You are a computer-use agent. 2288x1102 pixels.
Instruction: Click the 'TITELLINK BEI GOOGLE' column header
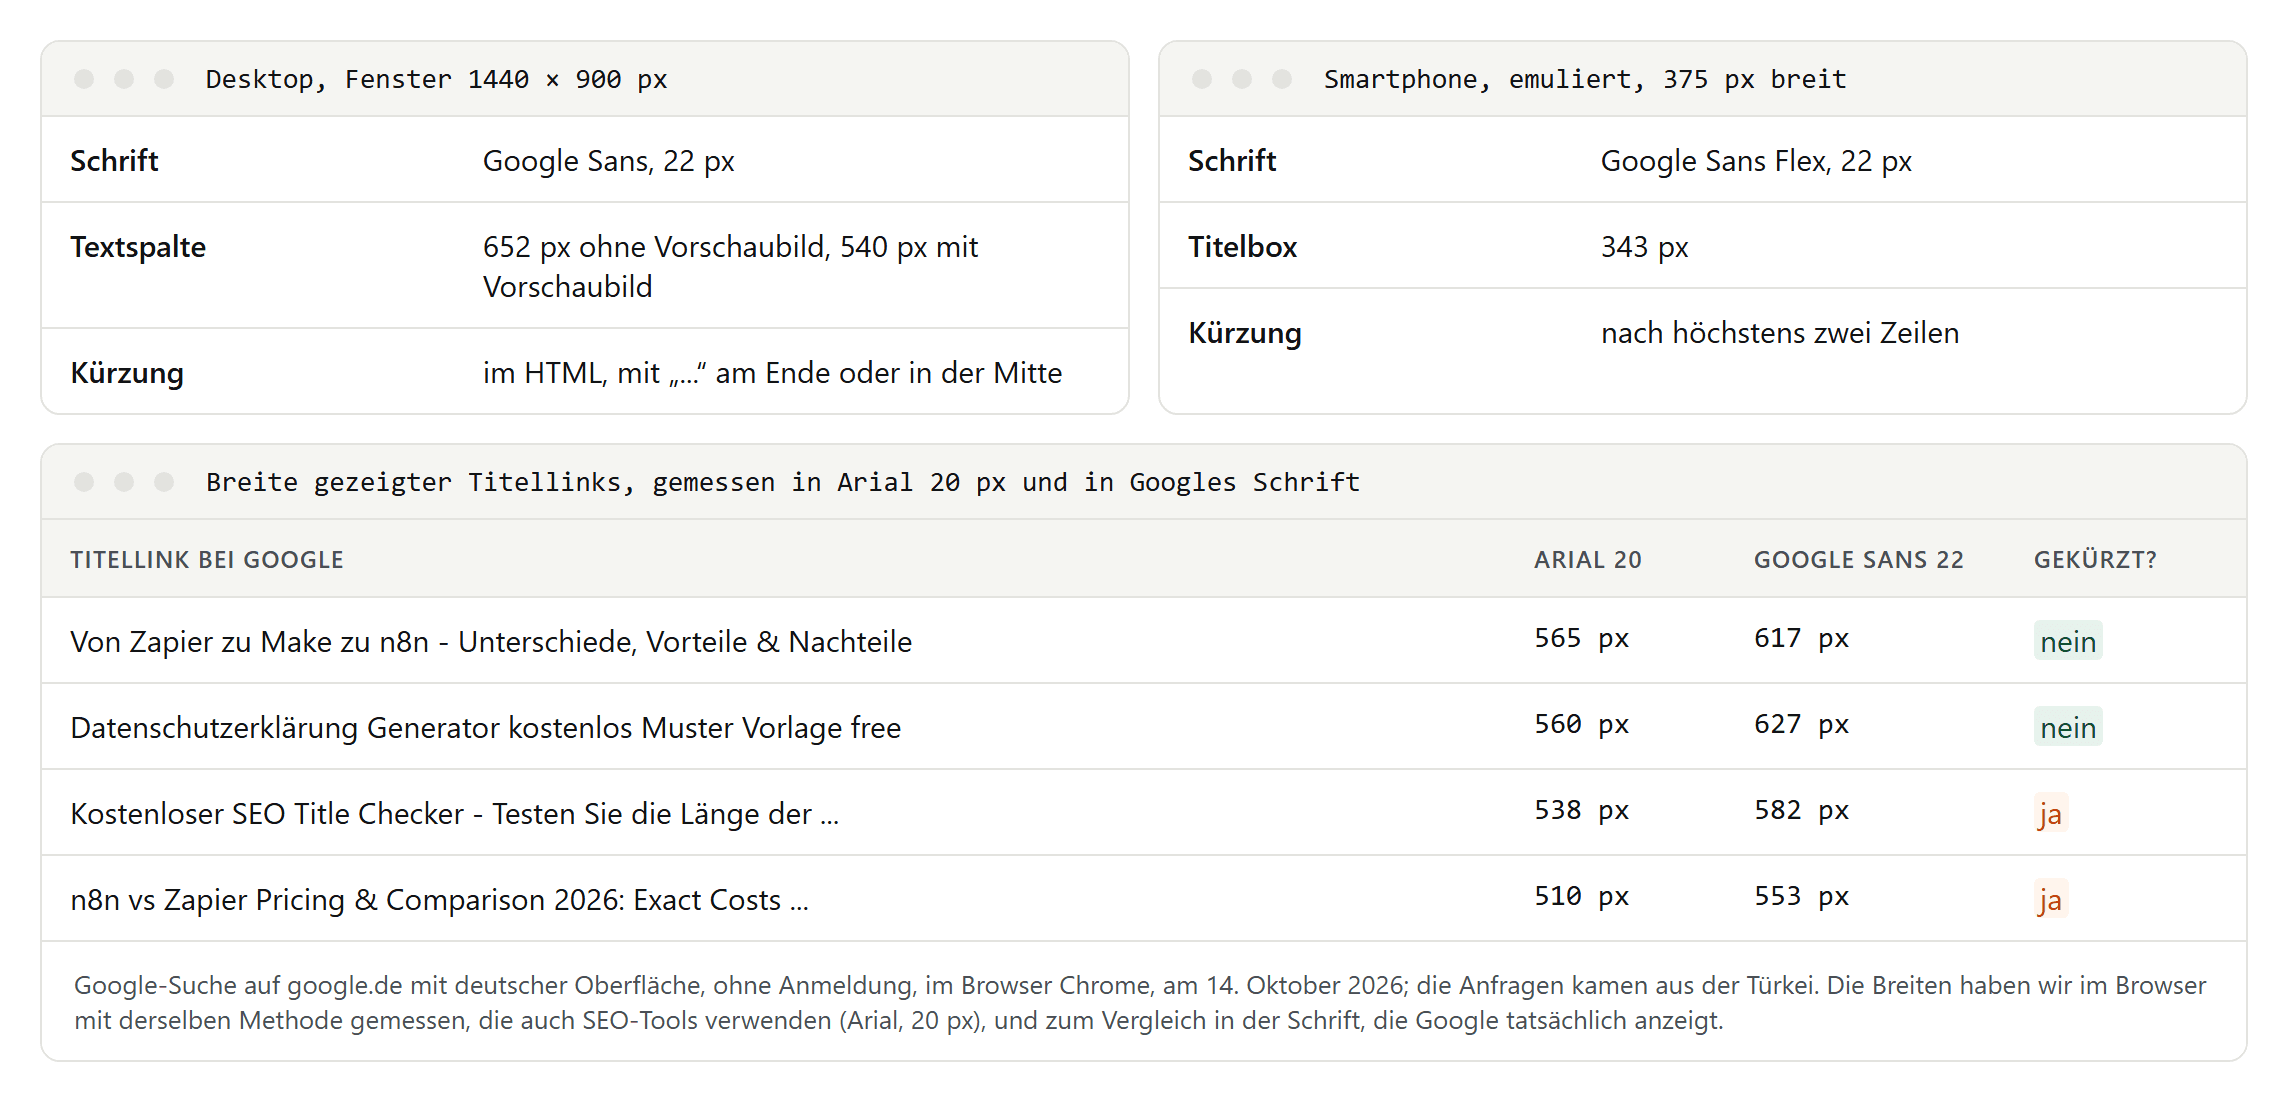point(207,560)
